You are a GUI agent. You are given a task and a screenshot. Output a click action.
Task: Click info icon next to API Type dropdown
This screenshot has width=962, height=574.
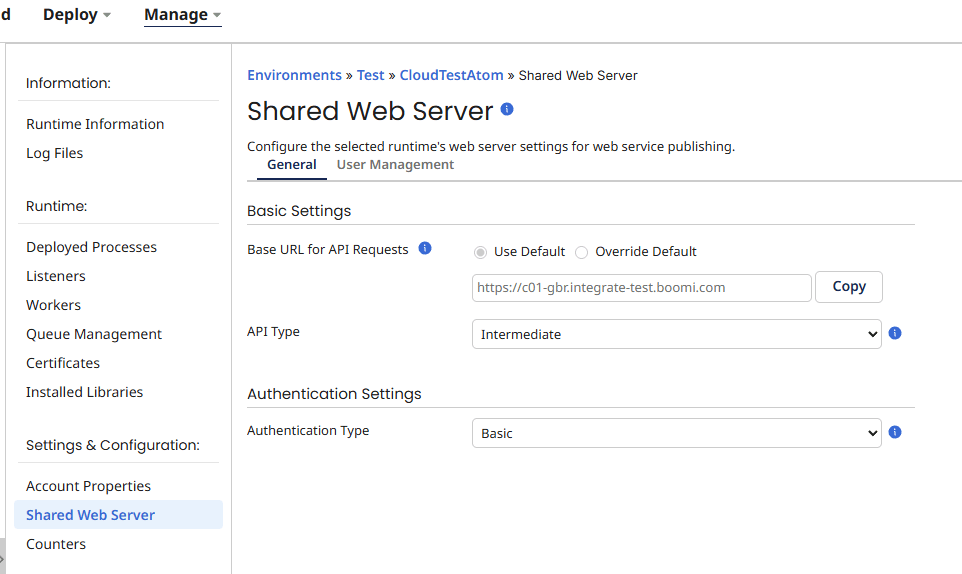click(x=895, y=333)
